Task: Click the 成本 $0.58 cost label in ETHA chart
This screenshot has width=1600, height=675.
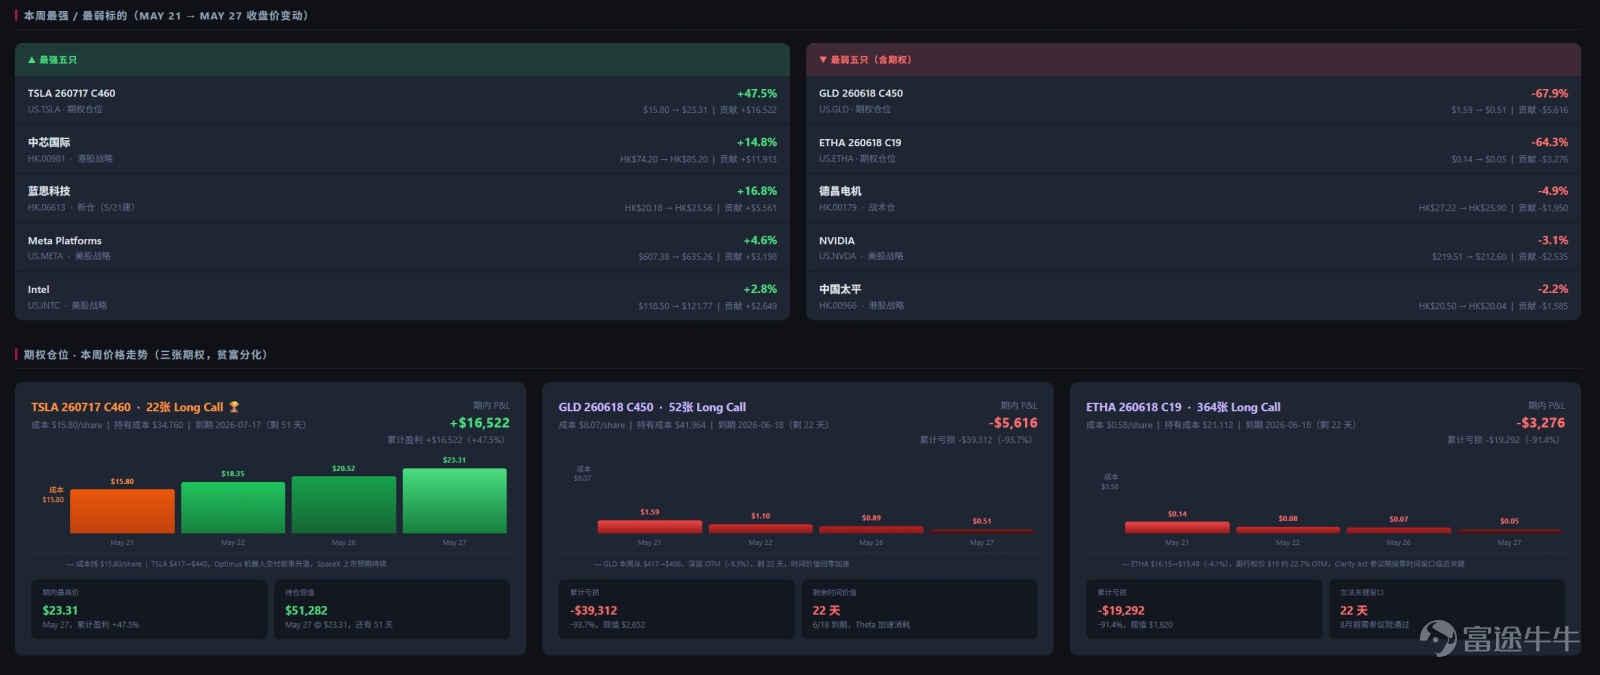Action: click(1110, 482)
